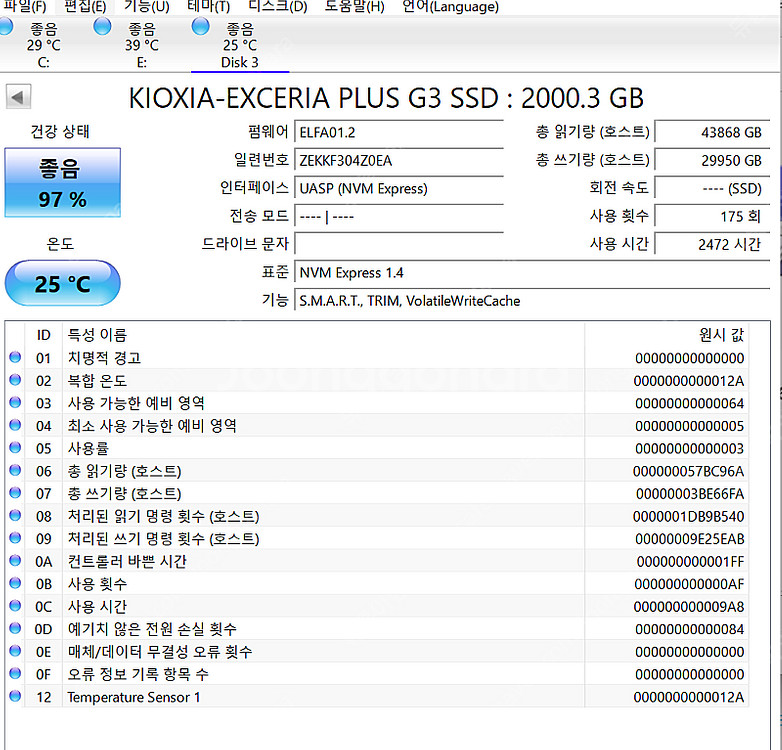Click raw value 000000000000AF
The width and height of the screenshot is (782, 750).
click(x=689, y=584)
